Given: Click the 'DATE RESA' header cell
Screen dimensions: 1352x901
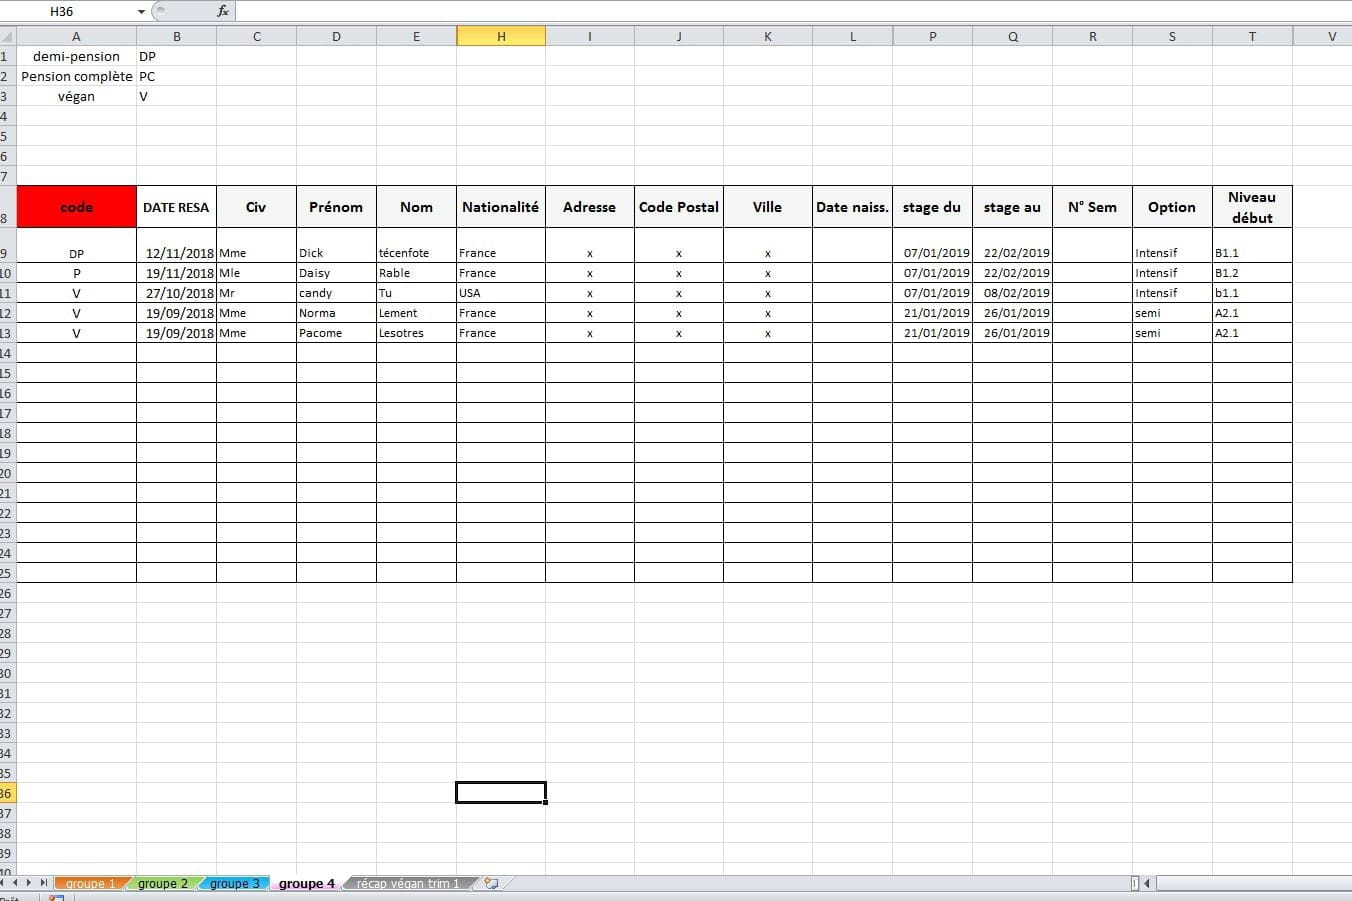Looking at the screenshot, I should (176, 207).
